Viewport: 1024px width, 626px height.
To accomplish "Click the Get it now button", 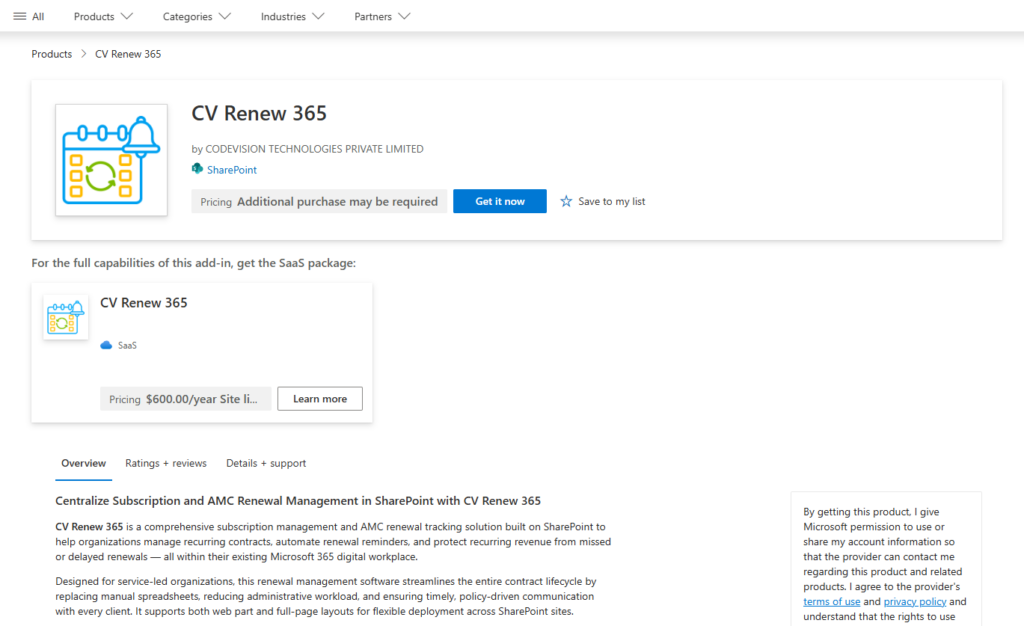I will tap(500, 201).
